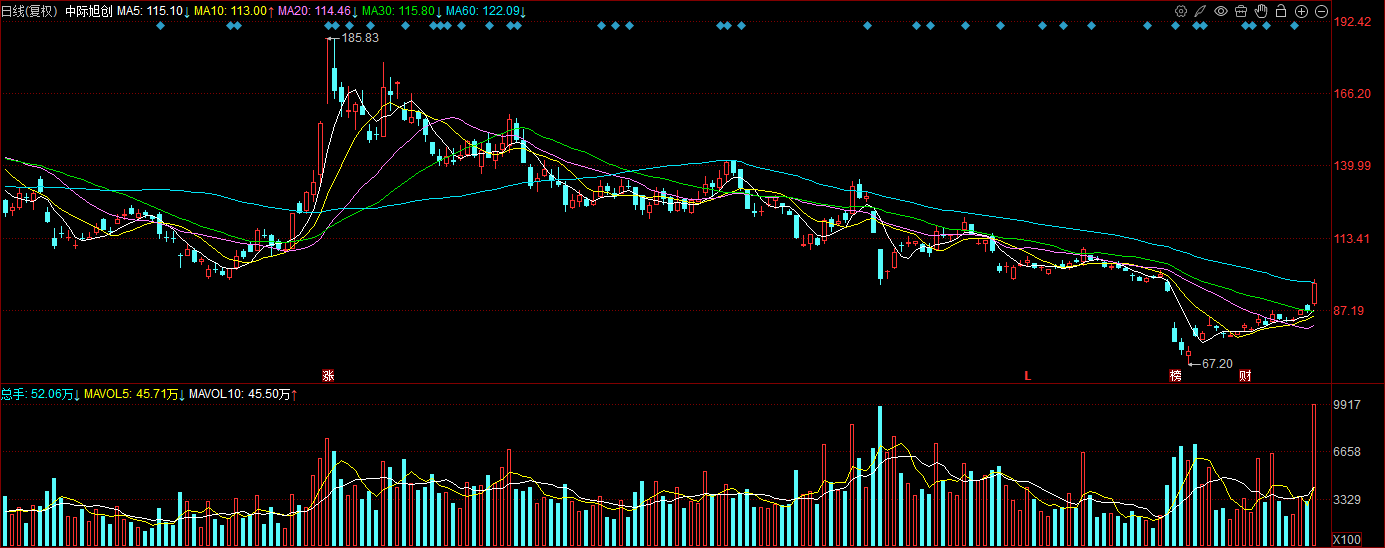Image resolution: width=1385 pixels, height=548 pixels.
Task: Open the red 涨 event marker
Action: (327, 376)
